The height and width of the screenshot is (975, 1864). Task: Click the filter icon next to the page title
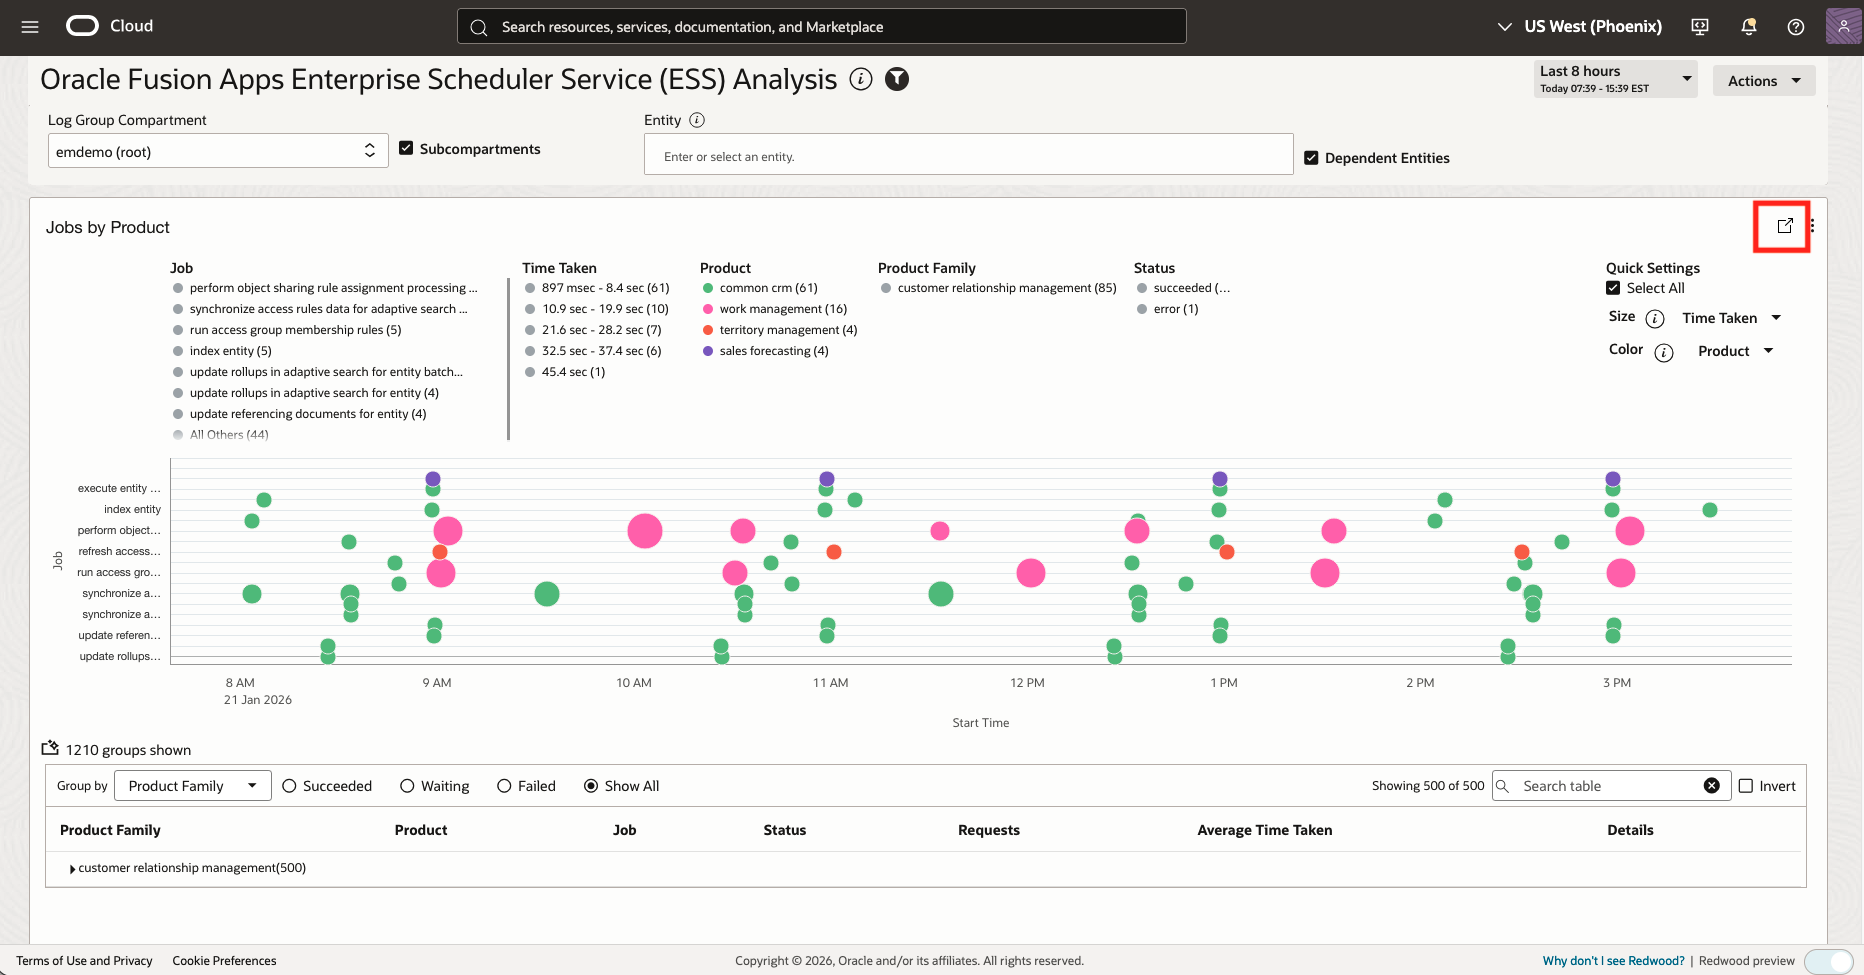pyautogui.click(x=896, y=79)
